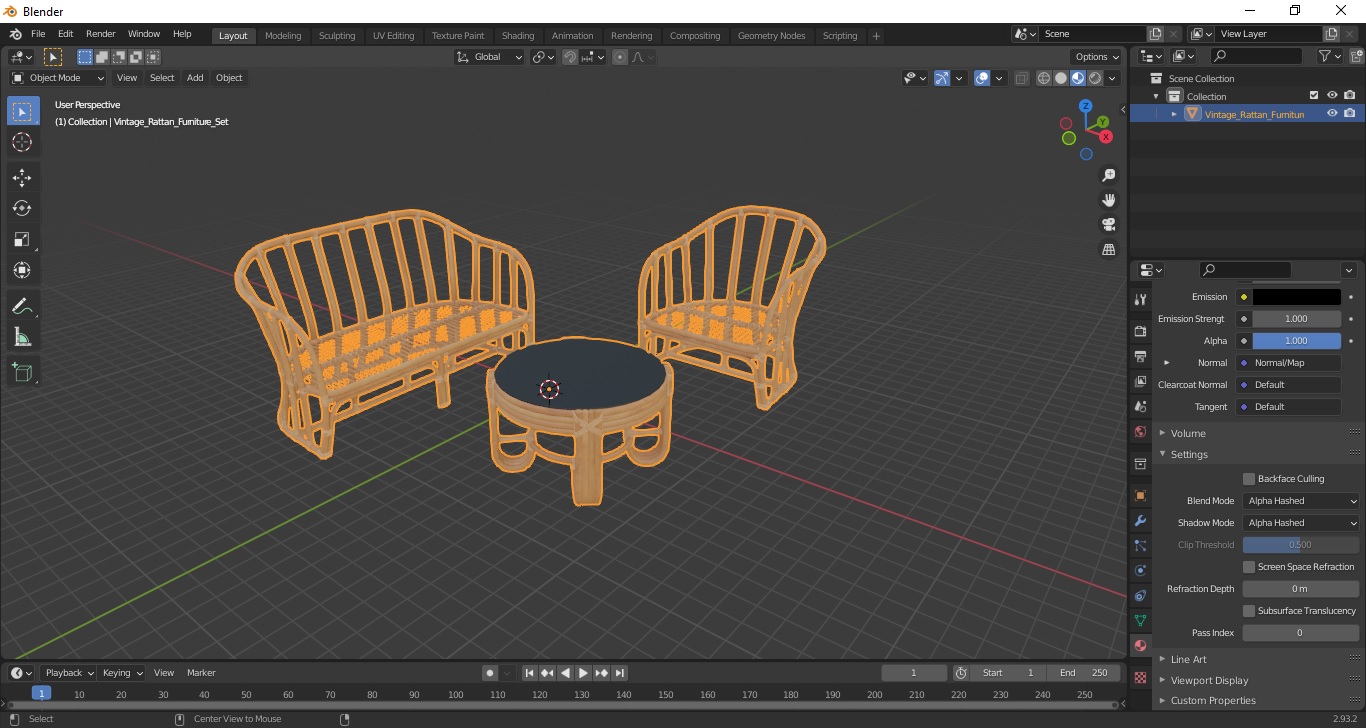
Task: Select the Cursor tool in the toolbar
Action: [x=22, y=142]
